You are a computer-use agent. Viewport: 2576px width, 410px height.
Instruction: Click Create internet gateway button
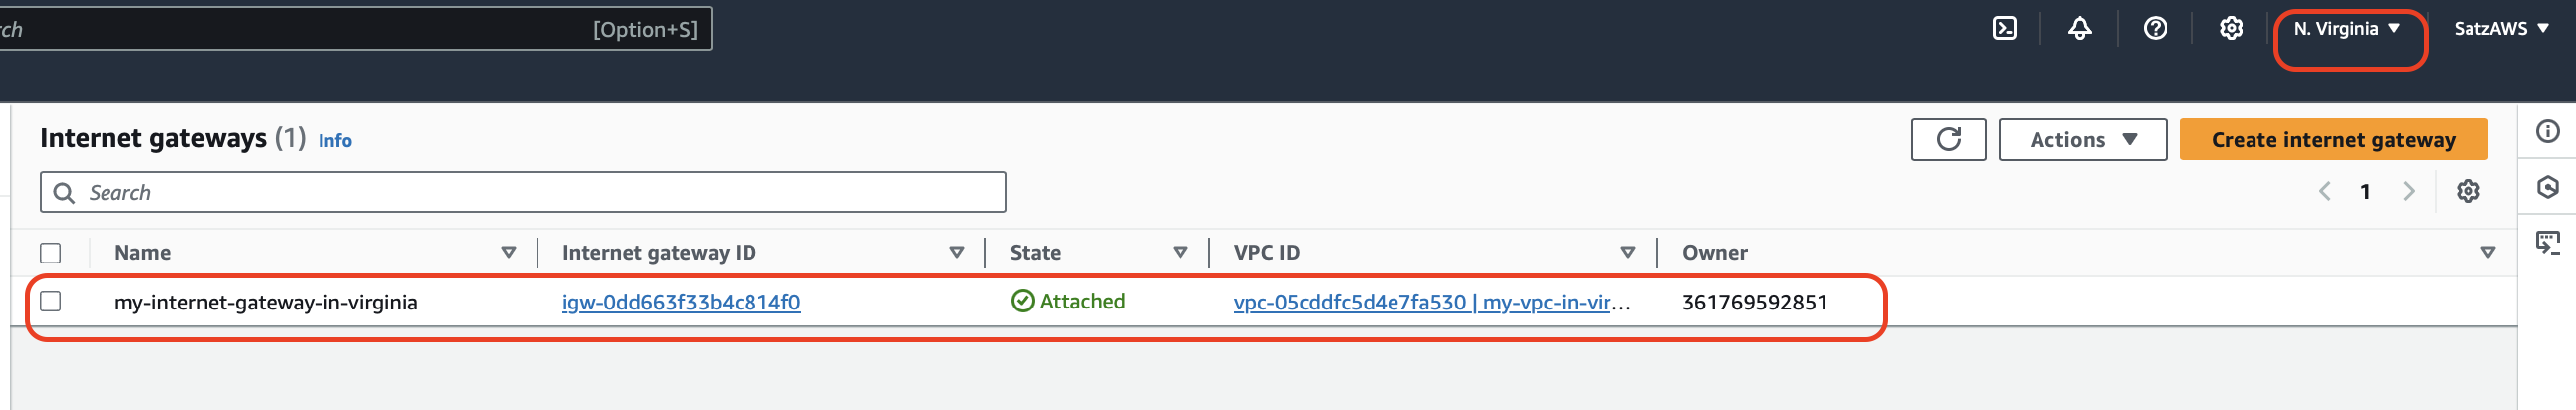(2332, 140)
